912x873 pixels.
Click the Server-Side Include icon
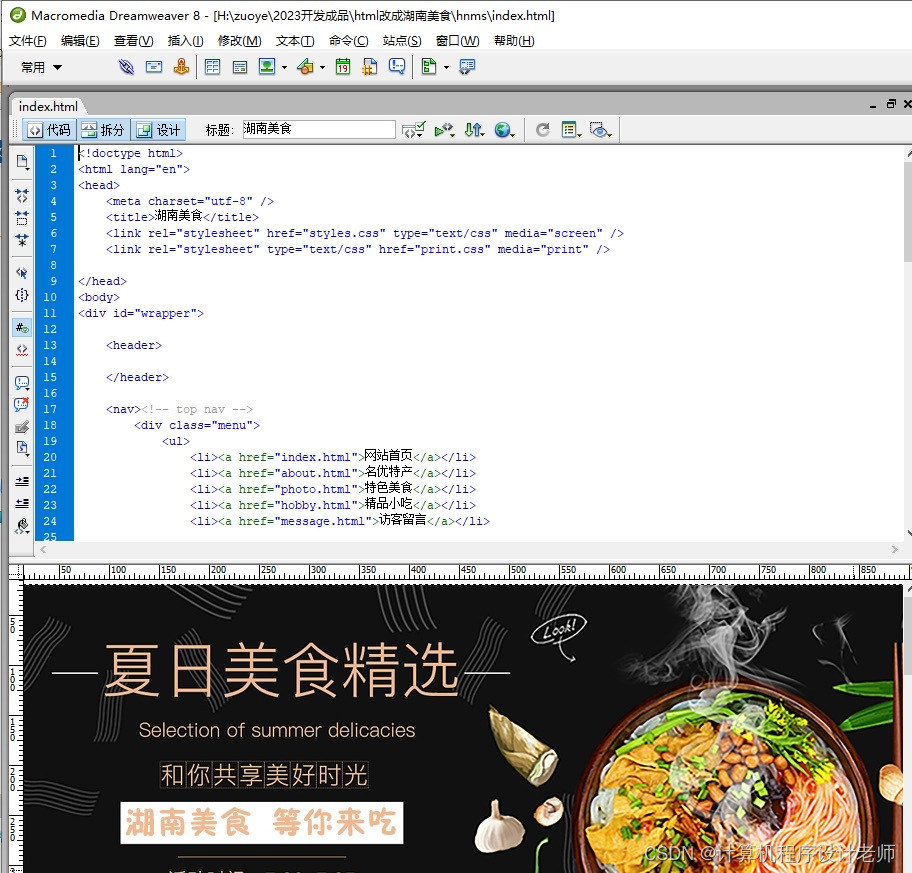369,67
